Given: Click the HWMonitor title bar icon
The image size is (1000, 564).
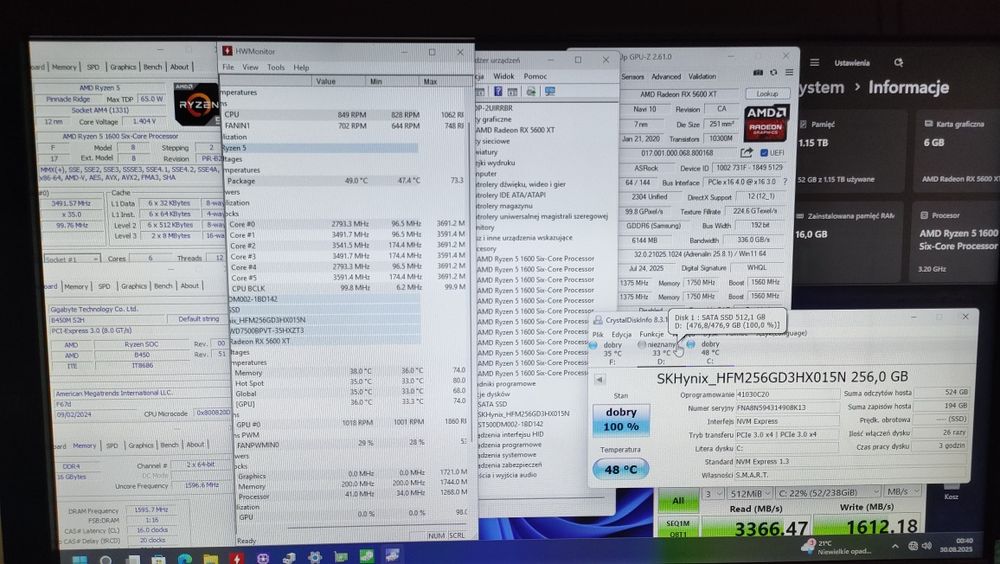Looking at the screenshot, I should point(227,51).
